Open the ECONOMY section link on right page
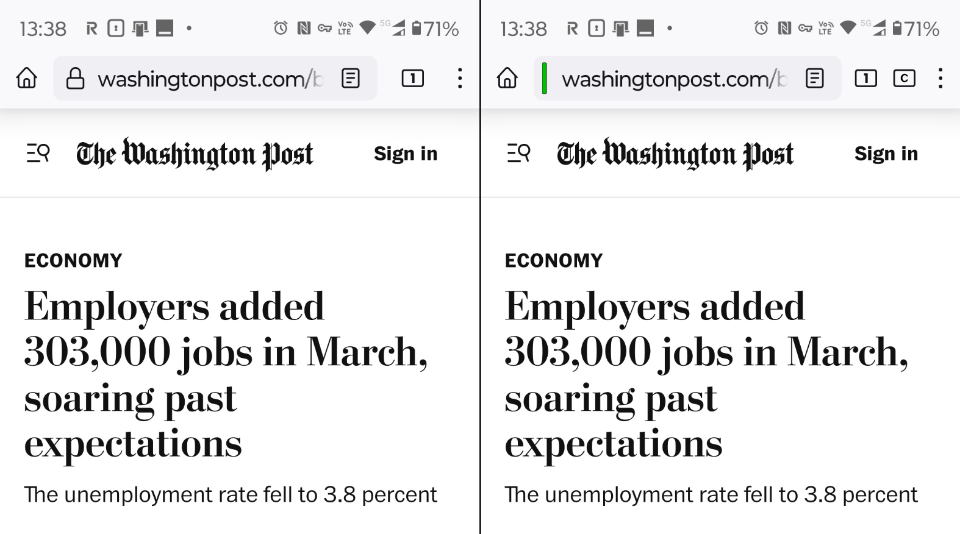Image resolution: width=960 pixels, height=534 pixels. [553, 261]
